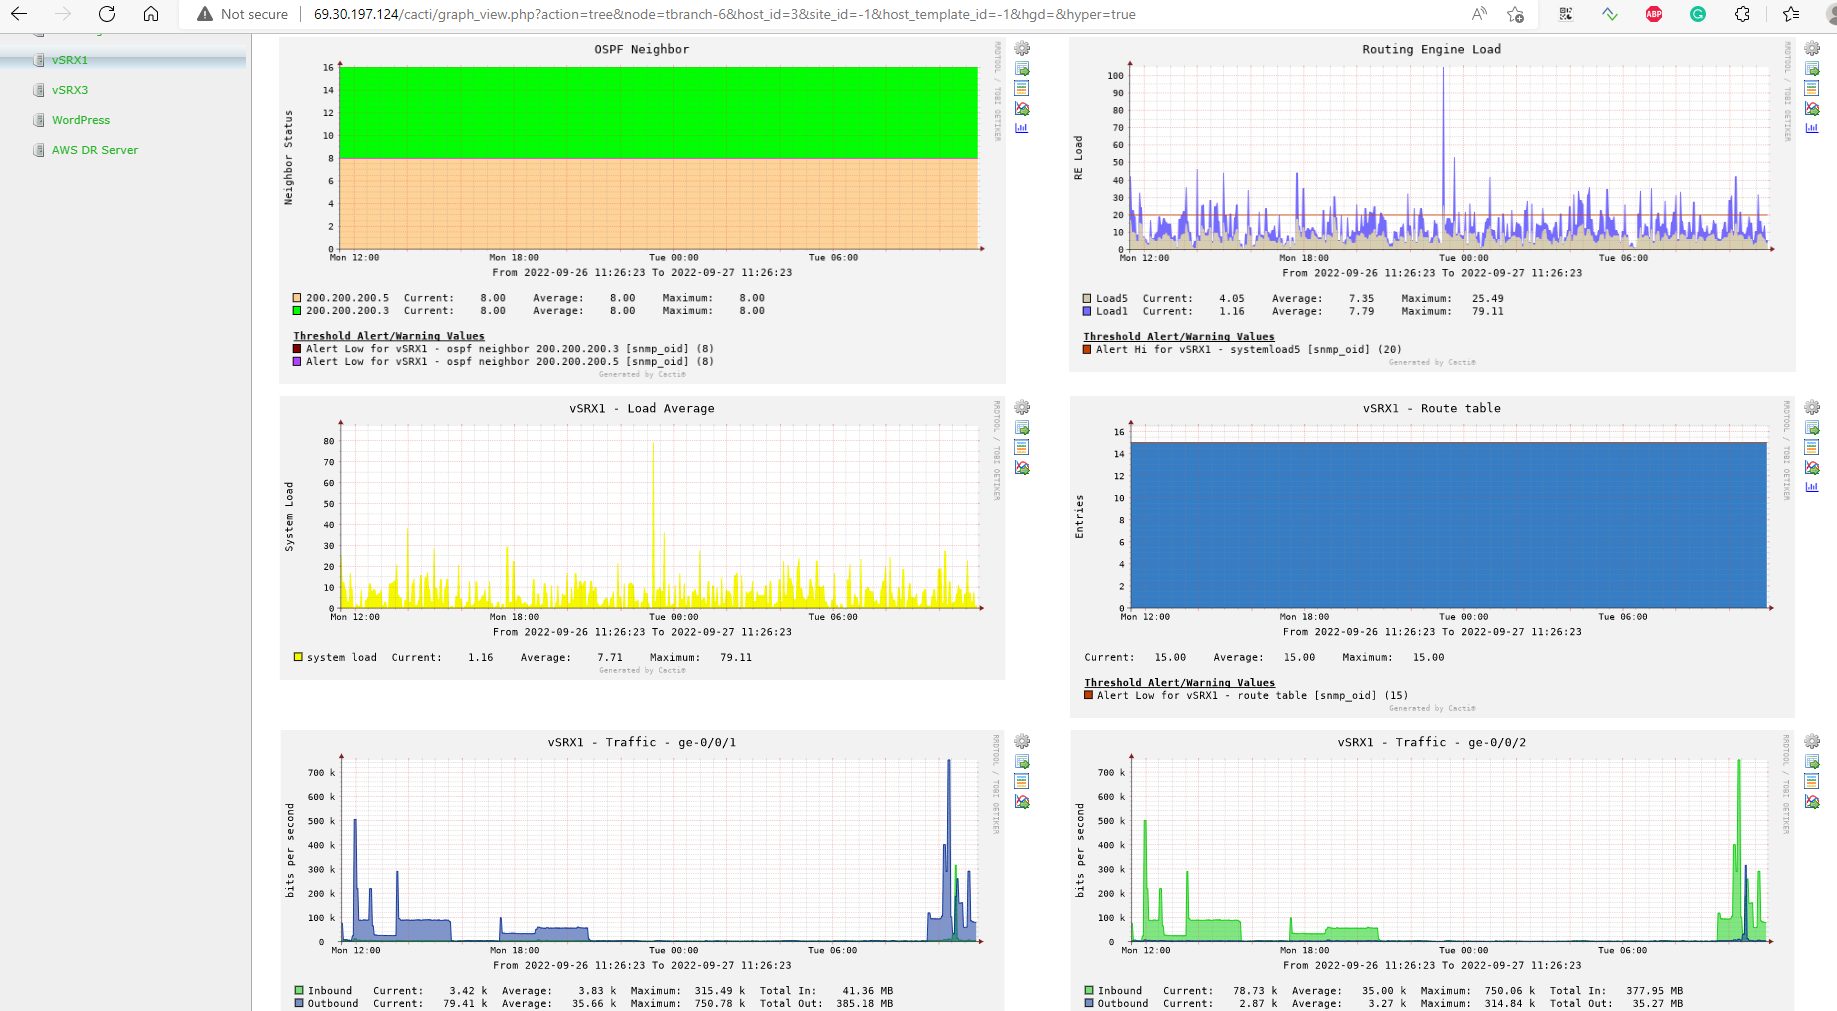The height and width of the screenshot is (1011, 1837).
Task: Reload the Cacti page
Action: pos(107,14)
